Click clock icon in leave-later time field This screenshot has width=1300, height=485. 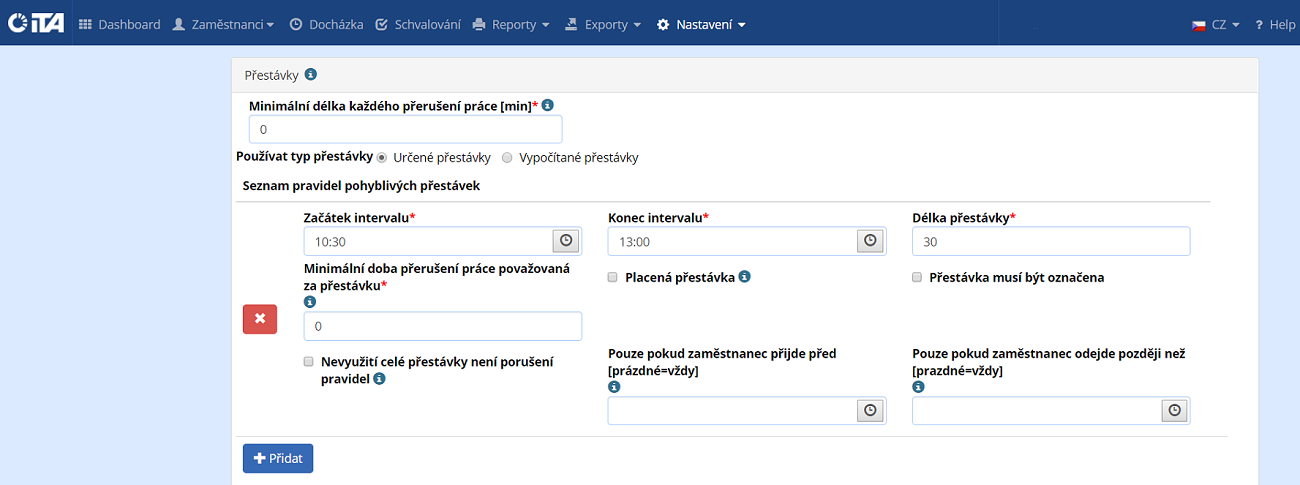coord(1174,410)
